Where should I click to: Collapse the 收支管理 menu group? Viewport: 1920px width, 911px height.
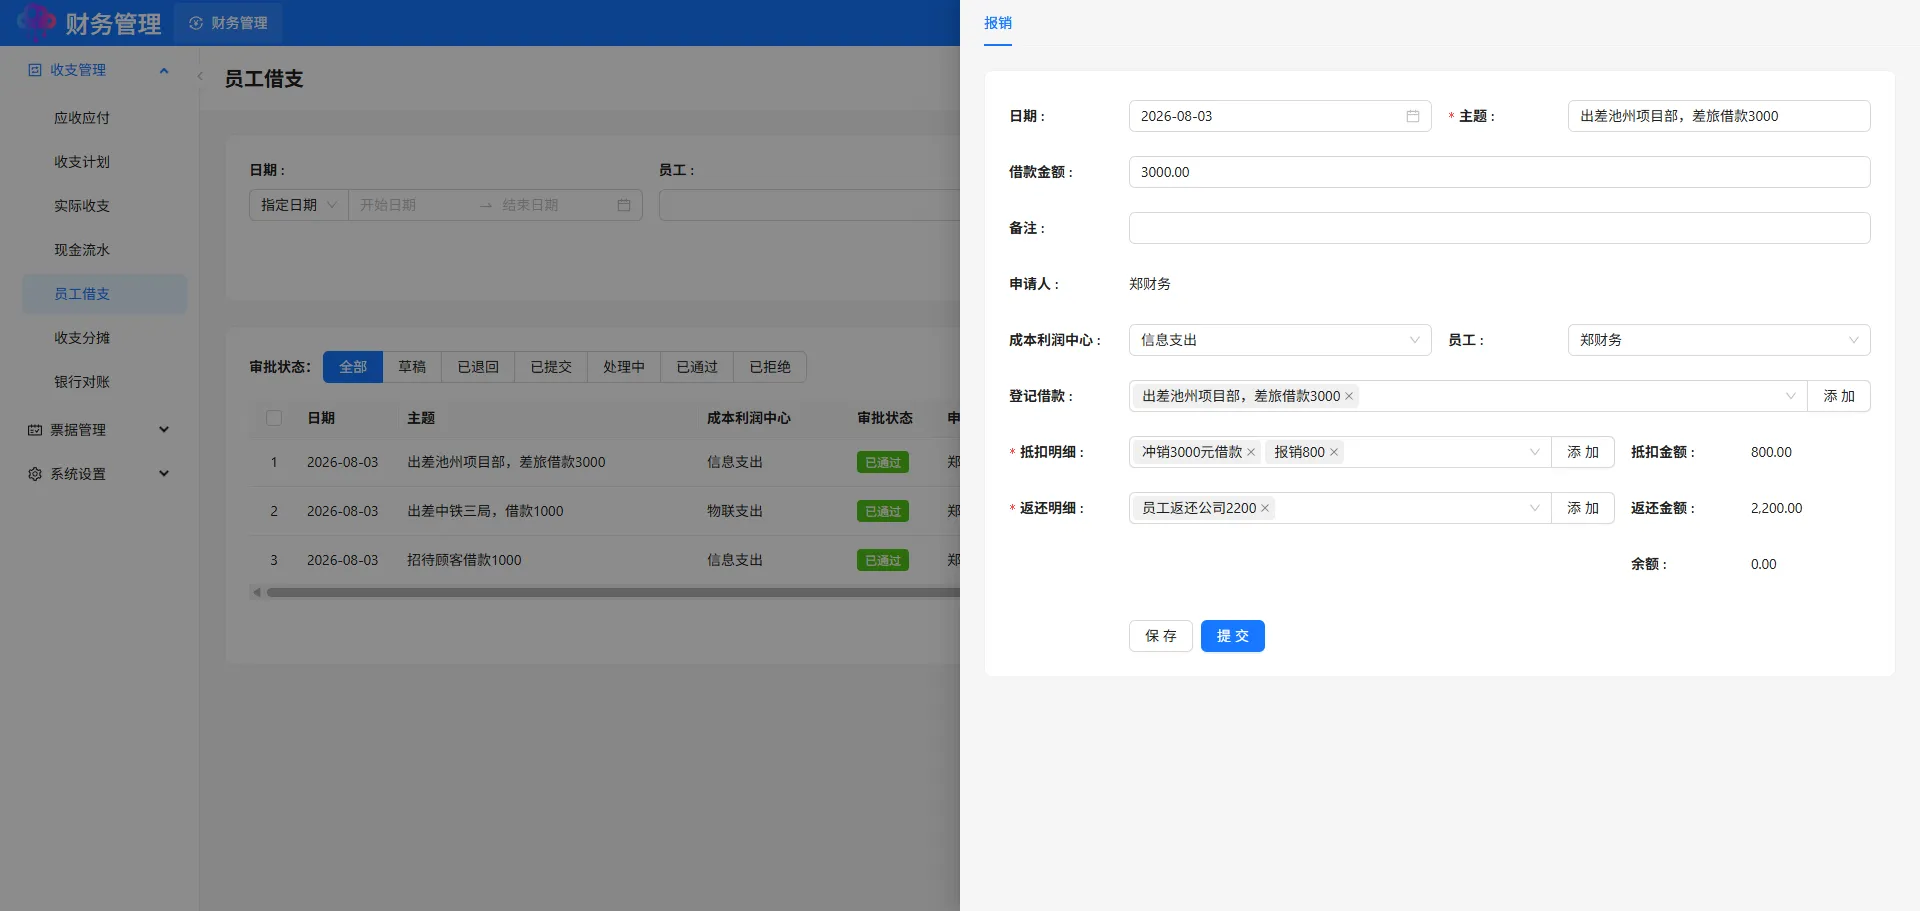164,70
